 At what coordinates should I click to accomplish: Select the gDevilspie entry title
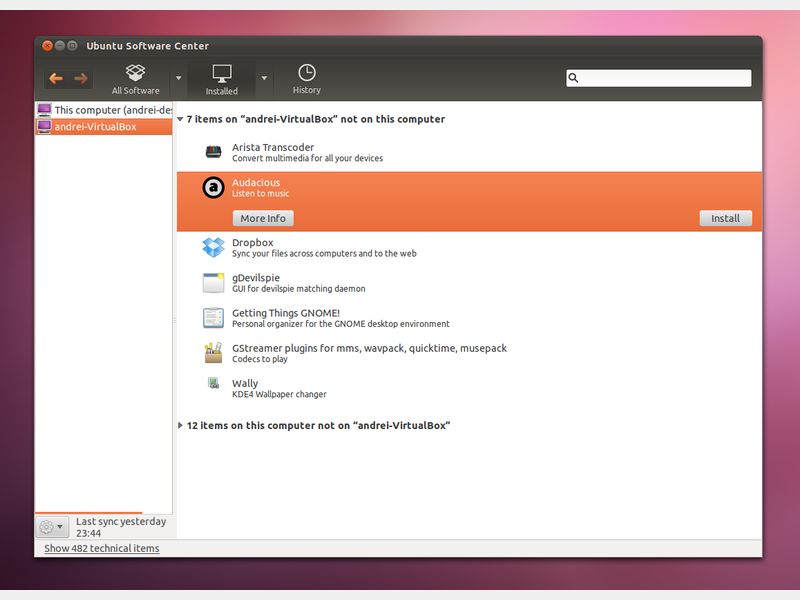[256, 278]
